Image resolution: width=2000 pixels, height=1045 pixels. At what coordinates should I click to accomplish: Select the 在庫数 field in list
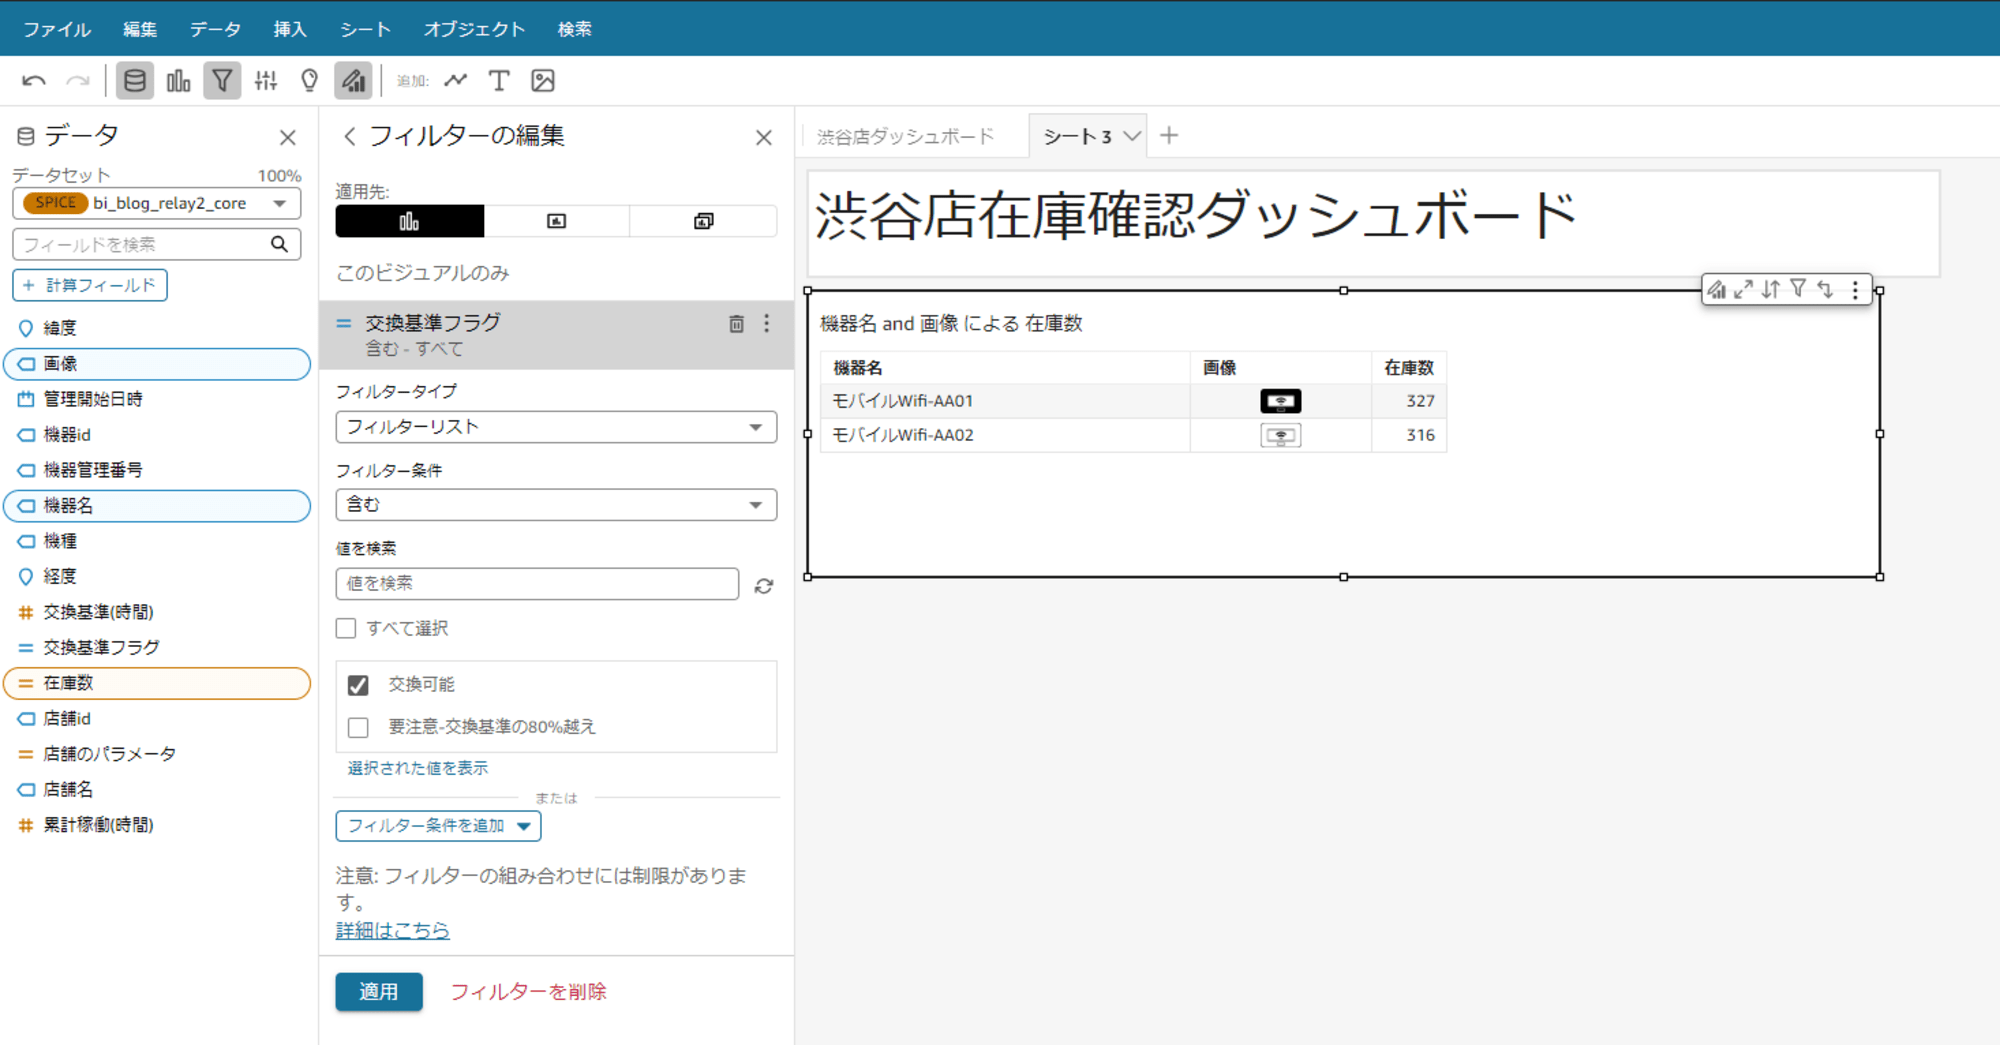157,683
